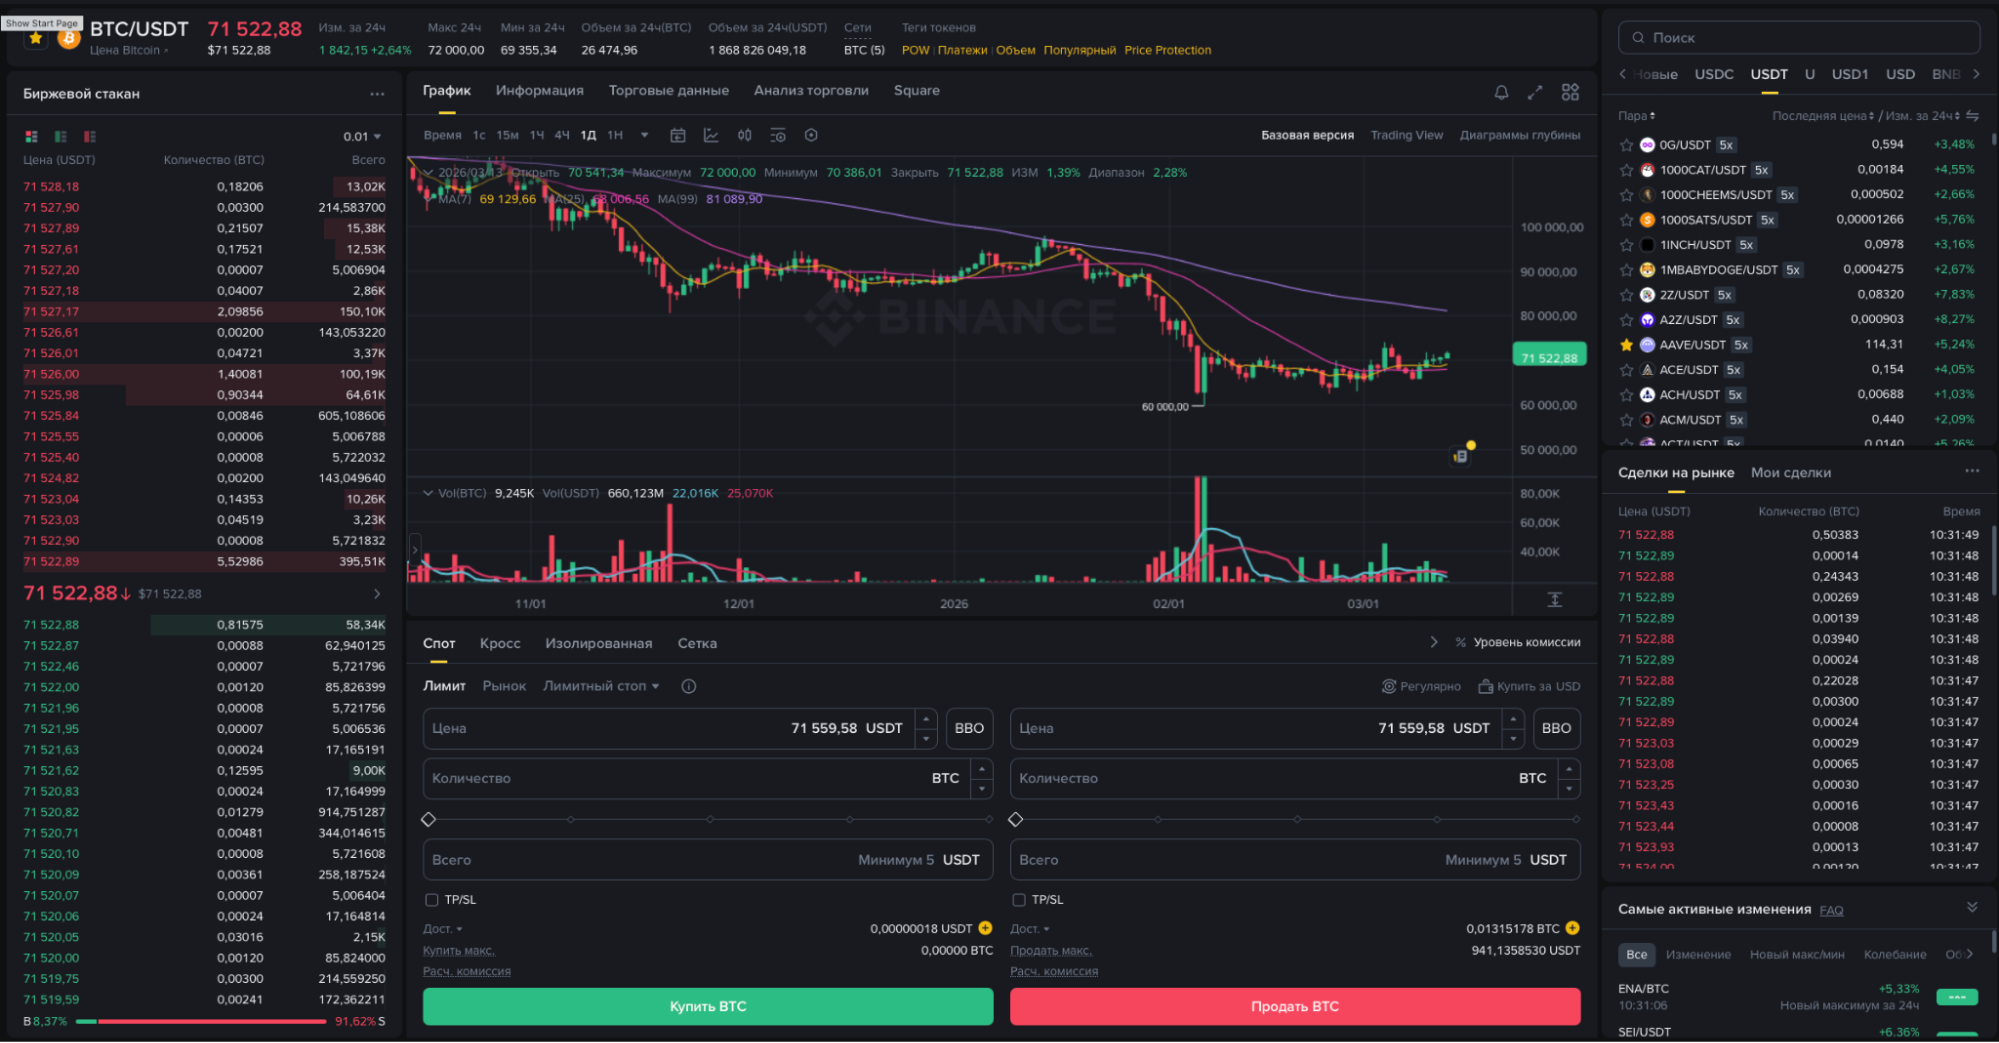Unfavorite the AAVE/USDT pair star

(1626, 345)
